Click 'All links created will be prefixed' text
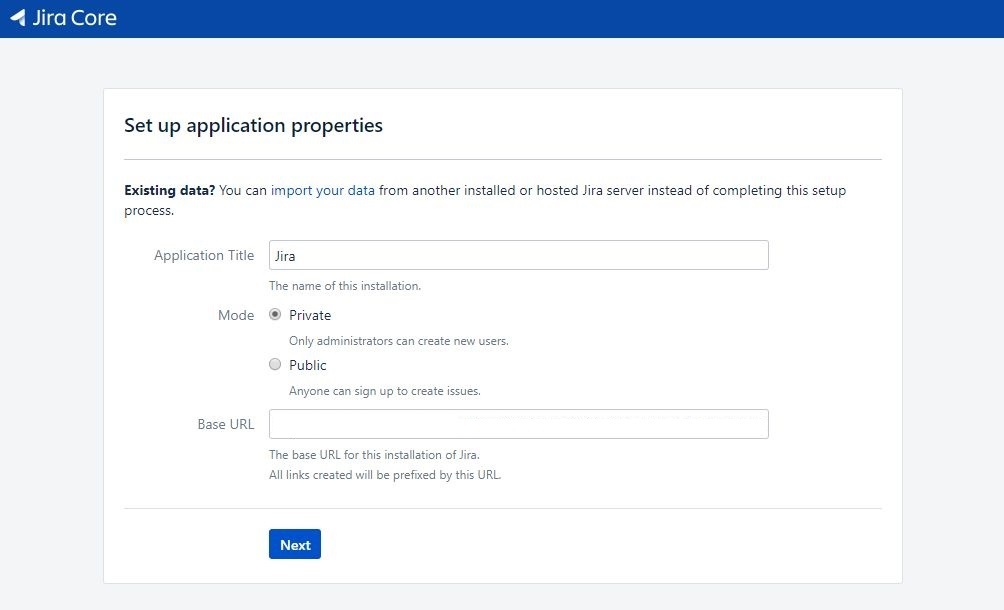This screenshot has width=1004, height=610. [x=385, y=475]
